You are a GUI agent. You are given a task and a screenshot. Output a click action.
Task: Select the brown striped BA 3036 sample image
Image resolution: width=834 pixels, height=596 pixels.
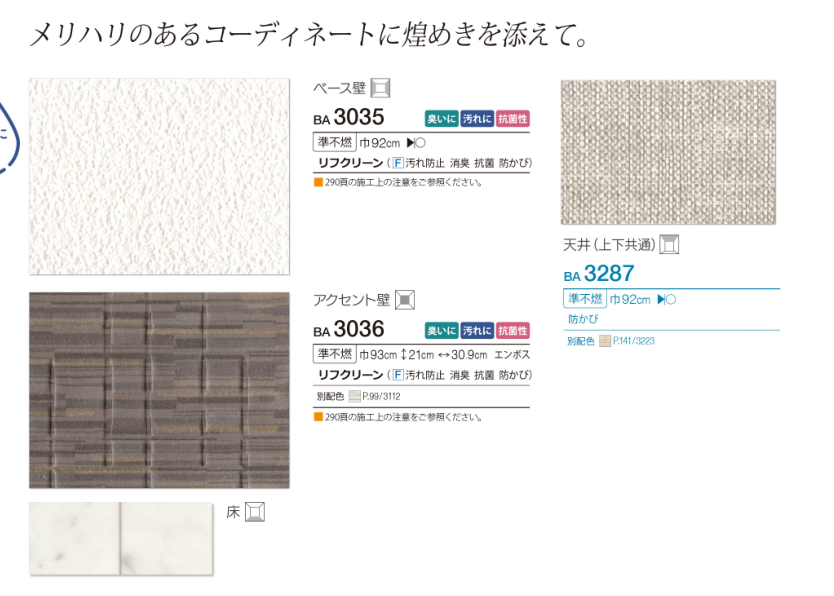(160, 390)
